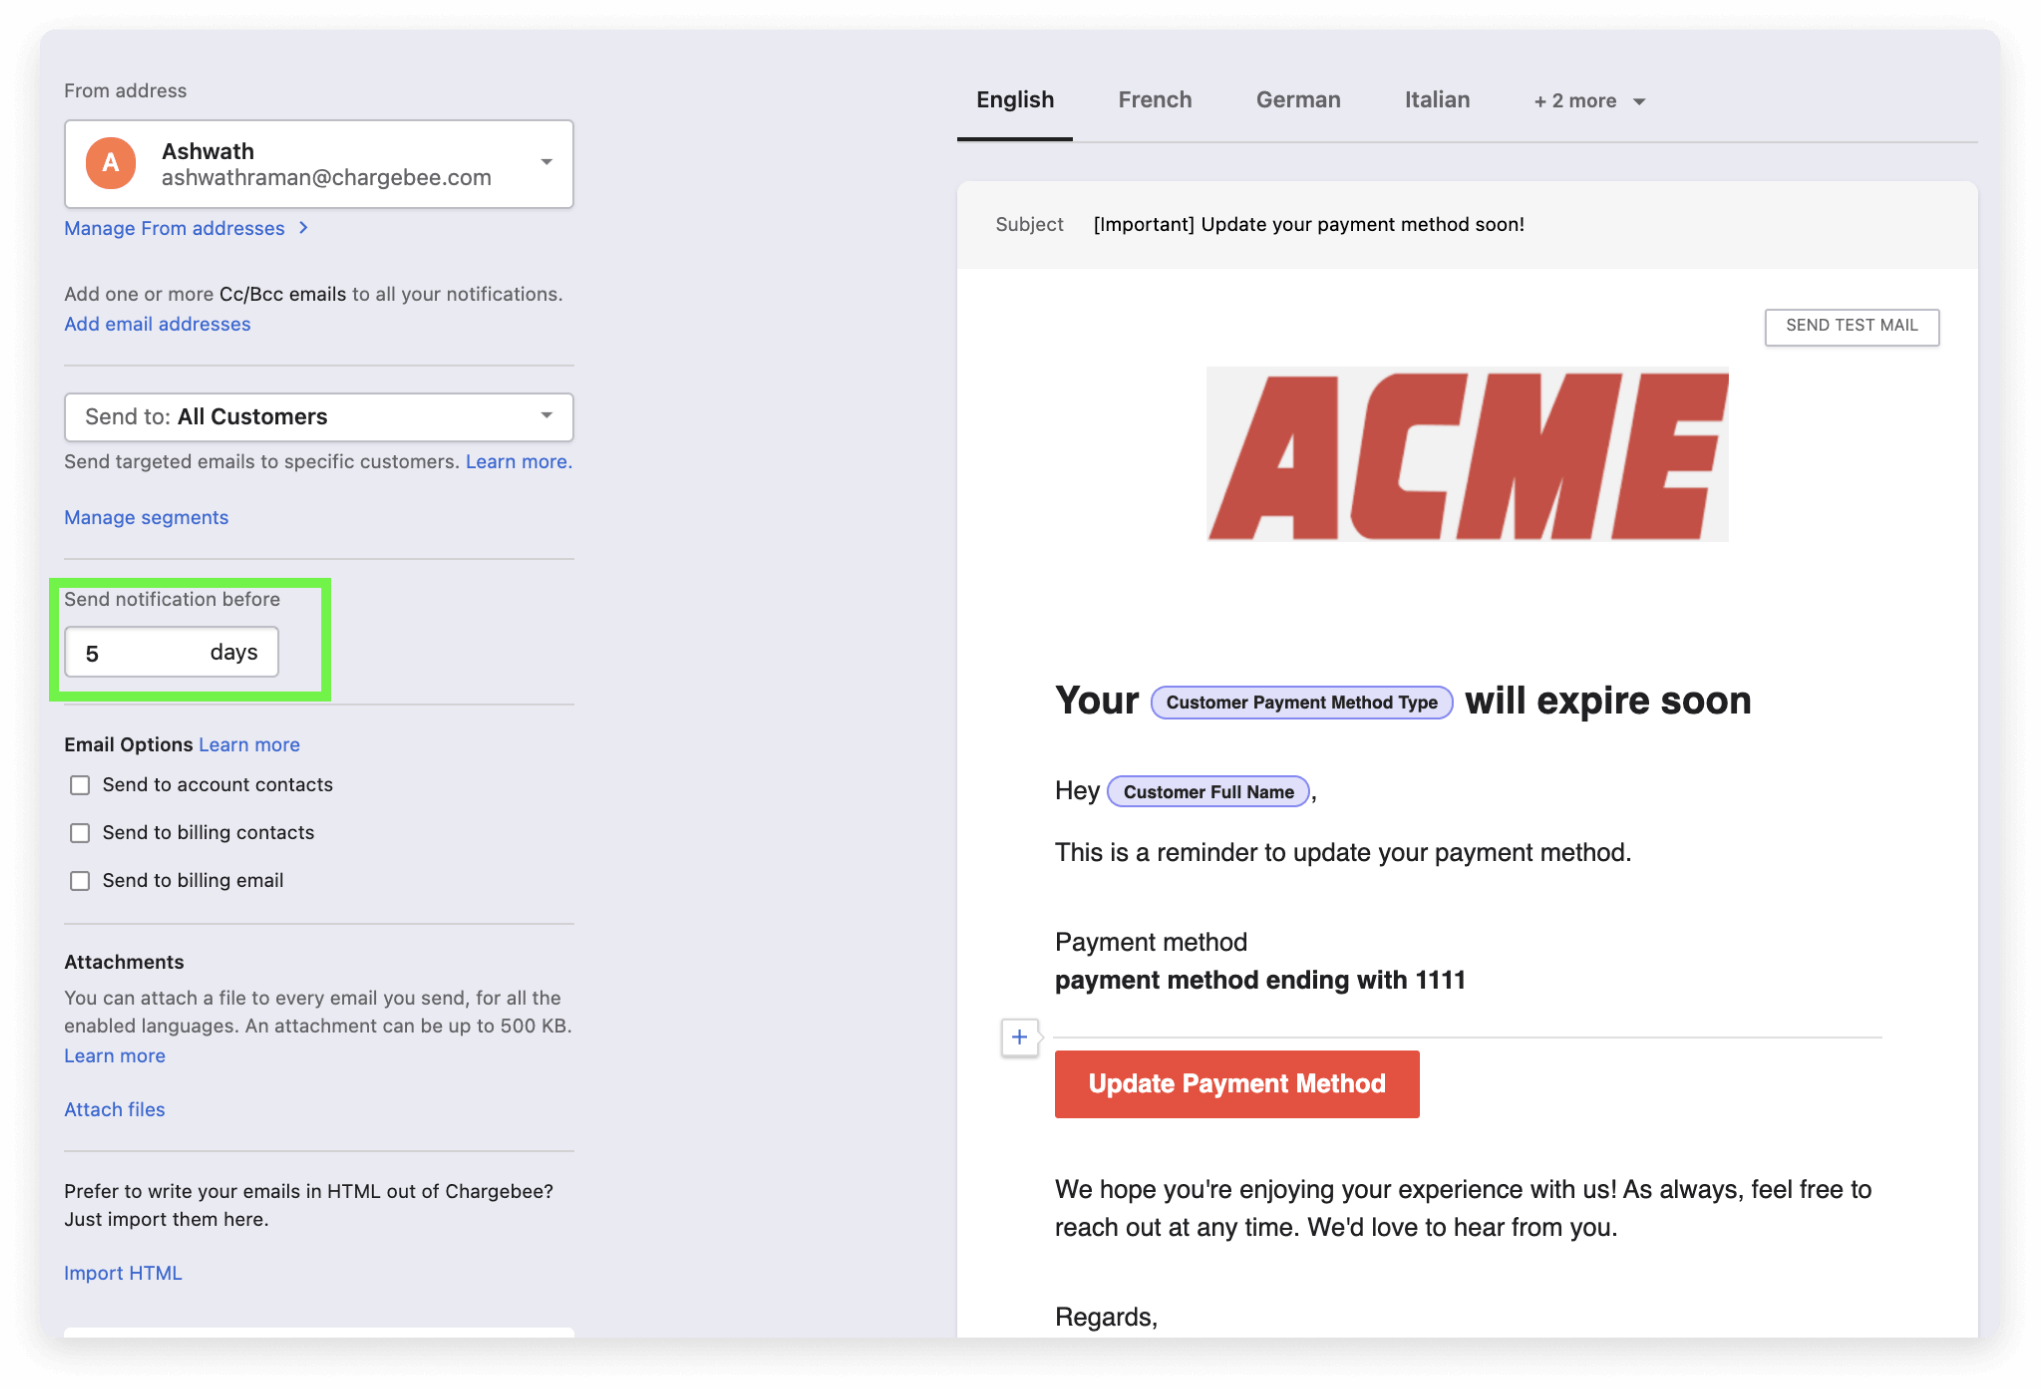This screenshot has width=2041, height=1389.
Task: Expand Send to All Customers dropdown
Action: coord(546,416)
